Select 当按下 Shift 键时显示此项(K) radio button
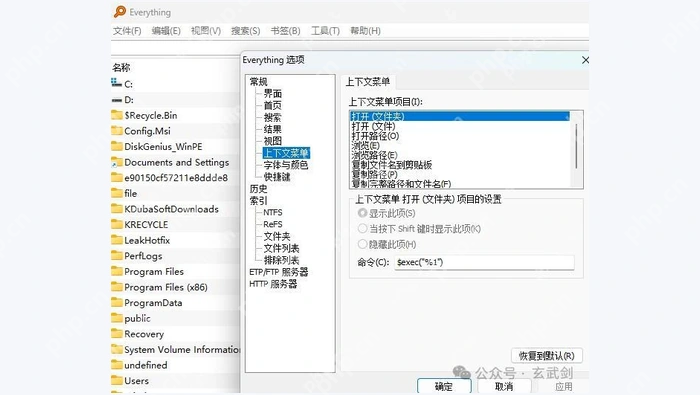Screen dimensions: 700x395 pos(362,229)
